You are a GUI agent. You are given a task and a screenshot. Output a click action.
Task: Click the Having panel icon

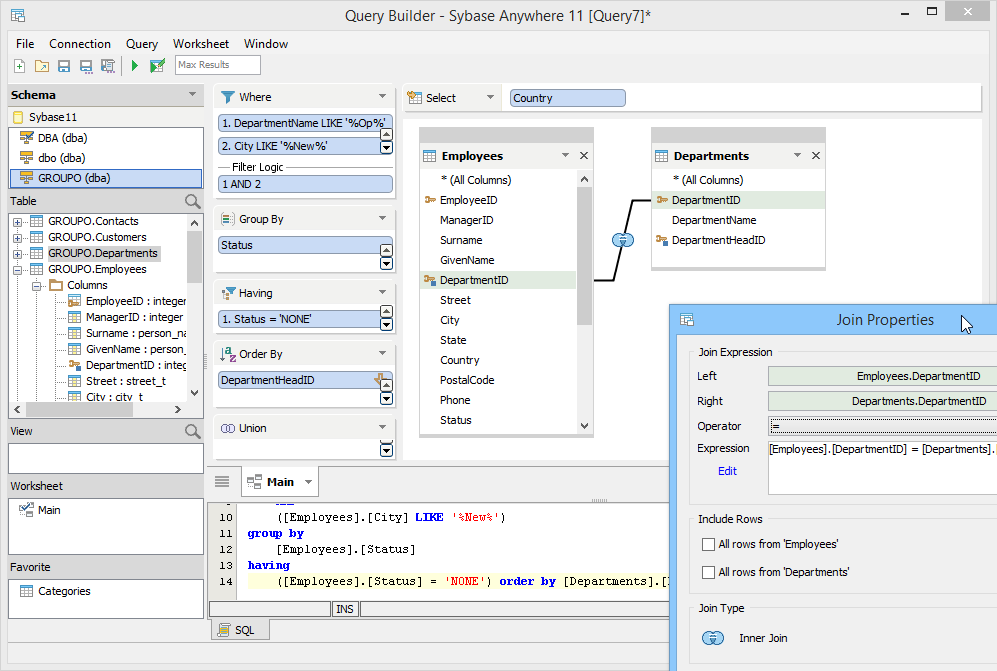(228, 293)
